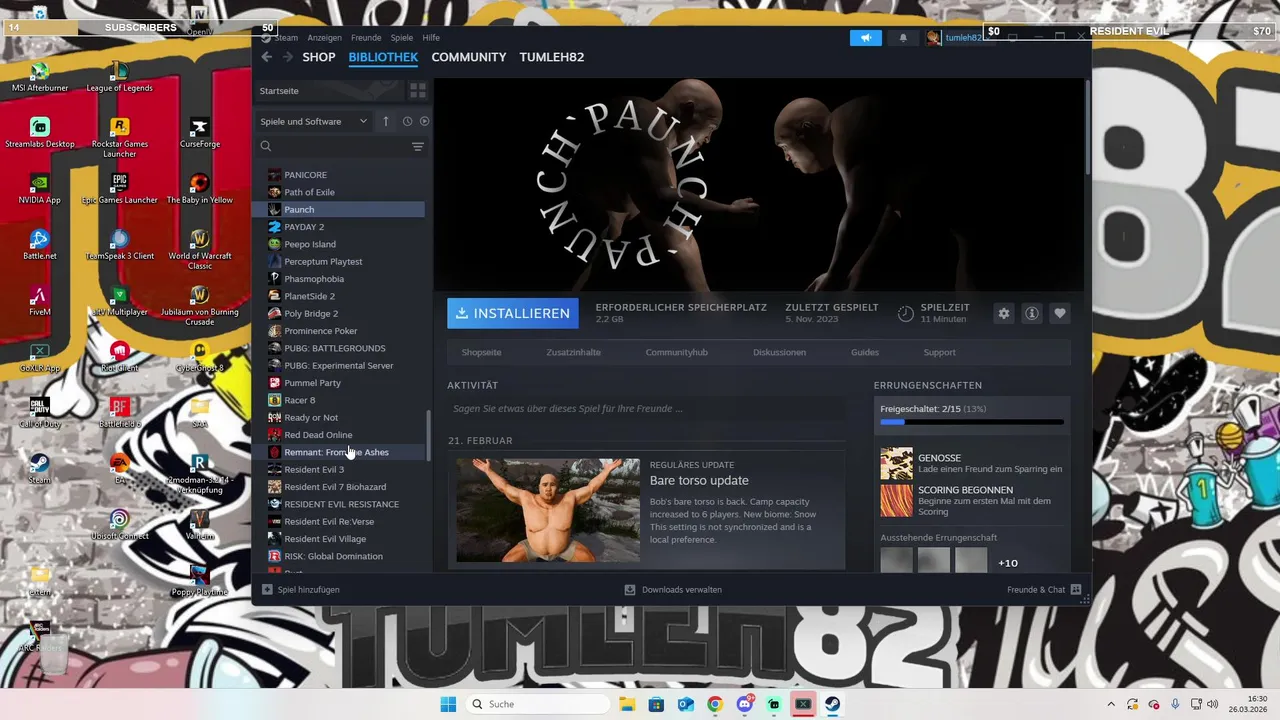Screen dimensions: 1280x720
Task: Click the activity comment input field
Action: [x=646, y=408]
